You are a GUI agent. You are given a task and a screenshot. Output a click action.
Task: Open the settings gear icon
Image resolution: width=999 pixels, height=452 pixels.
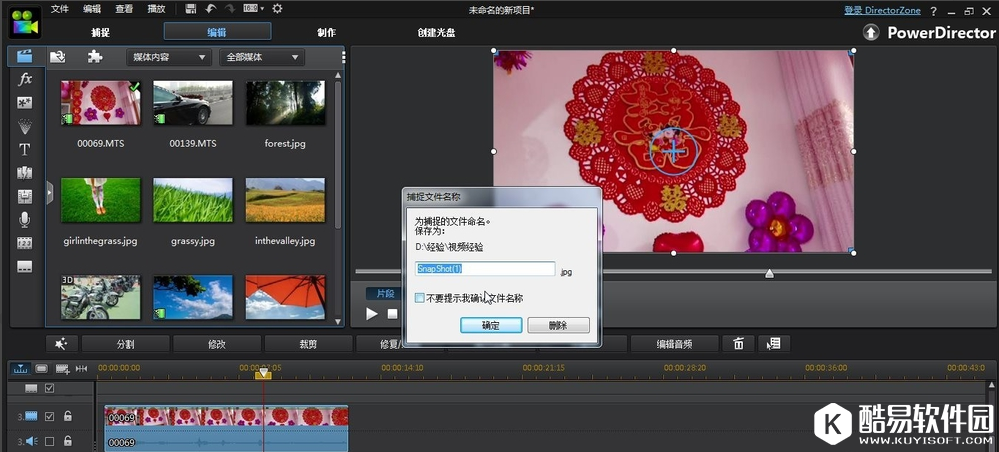[x=277, y=9]
